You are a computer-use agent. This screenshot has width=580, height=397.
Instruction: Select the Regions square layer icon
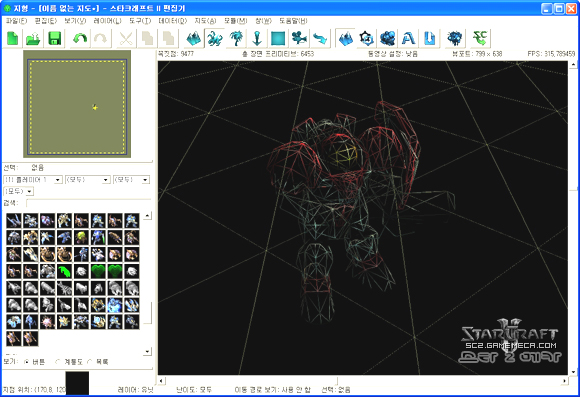(x=278, y=38)
